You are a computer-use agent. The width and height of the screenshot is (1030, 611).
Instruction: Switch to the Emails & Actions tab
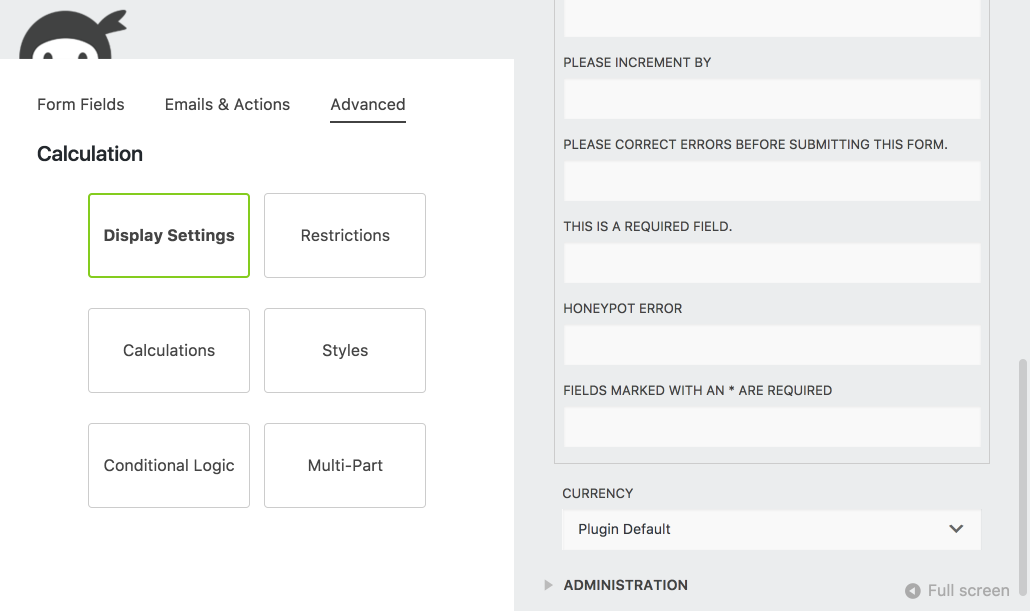227,104
